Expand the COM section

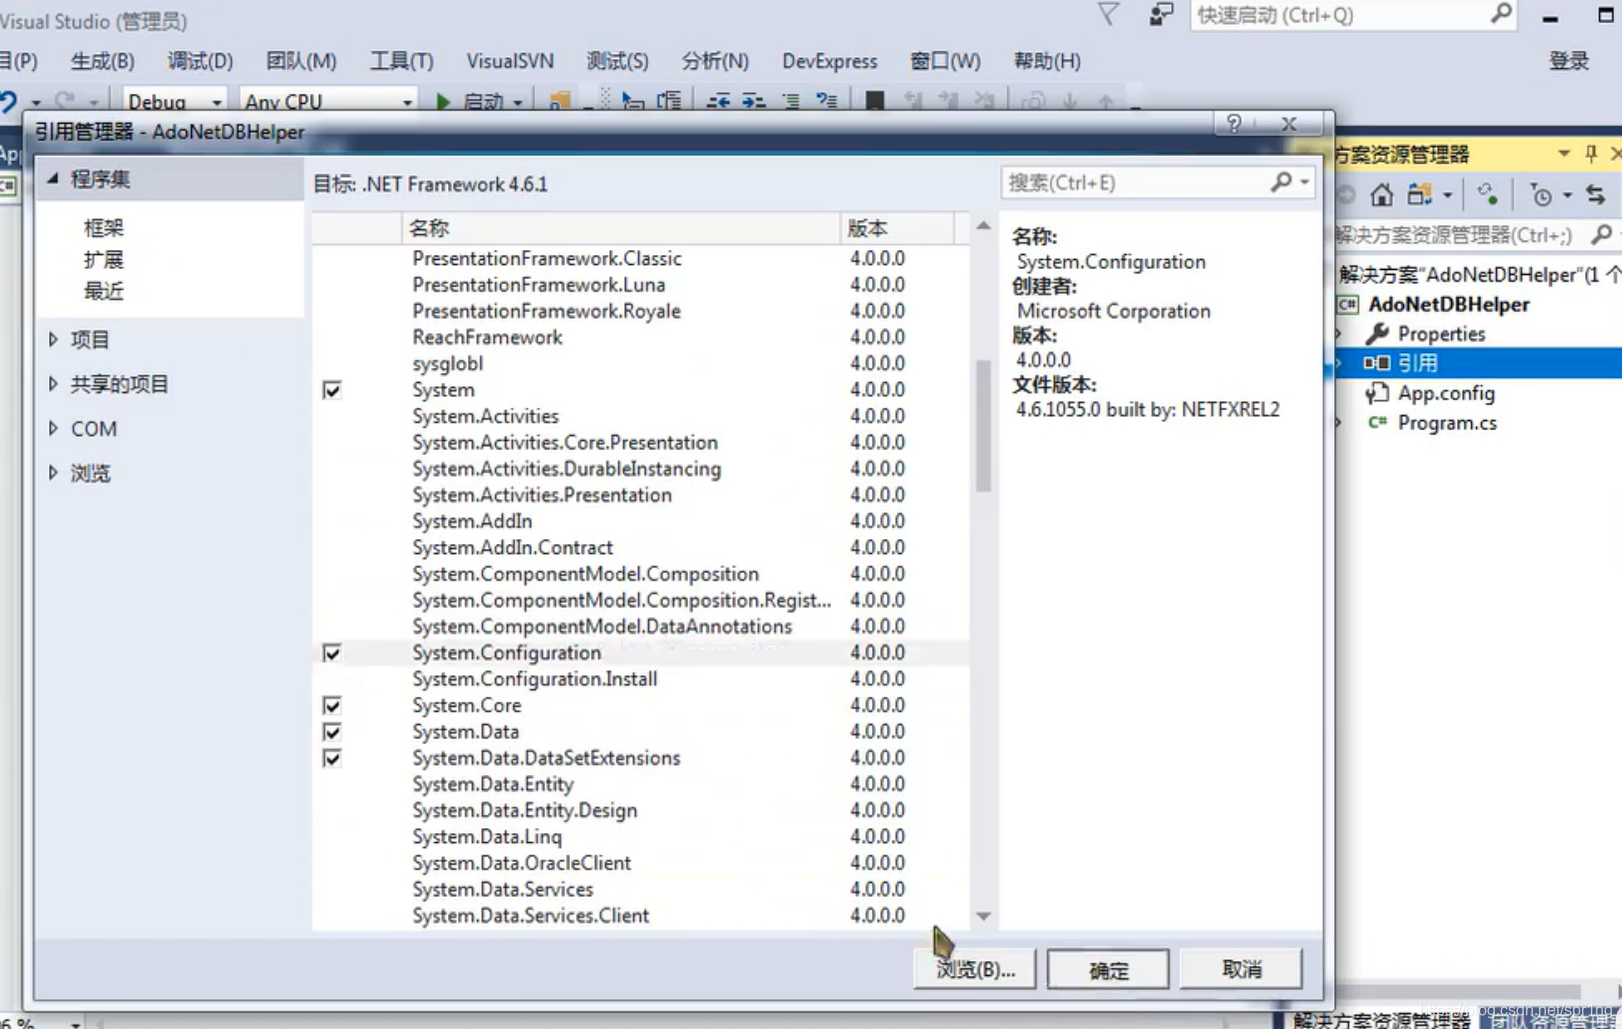coord(53,428)
